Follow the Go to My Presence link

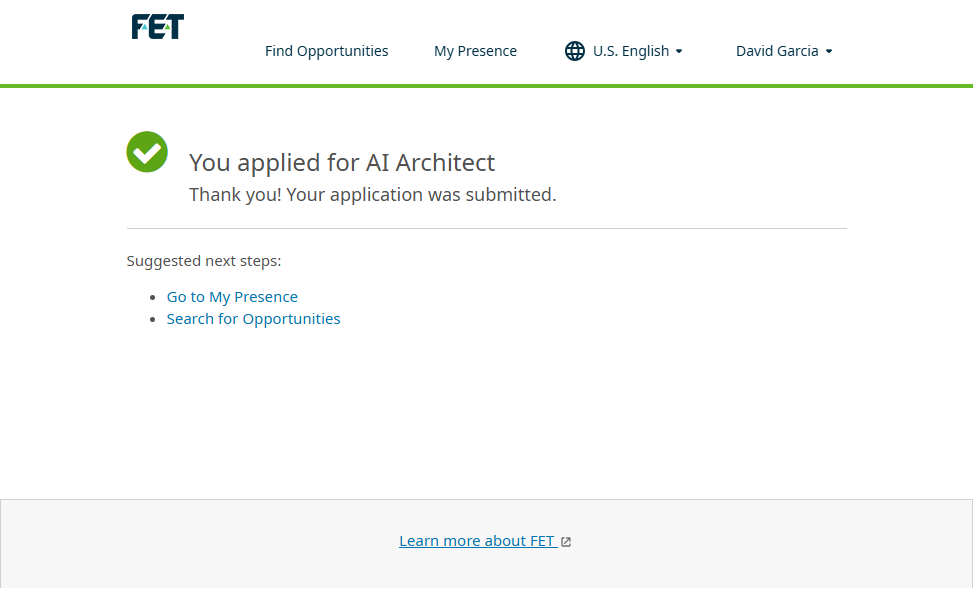click(x=232, y=297)
